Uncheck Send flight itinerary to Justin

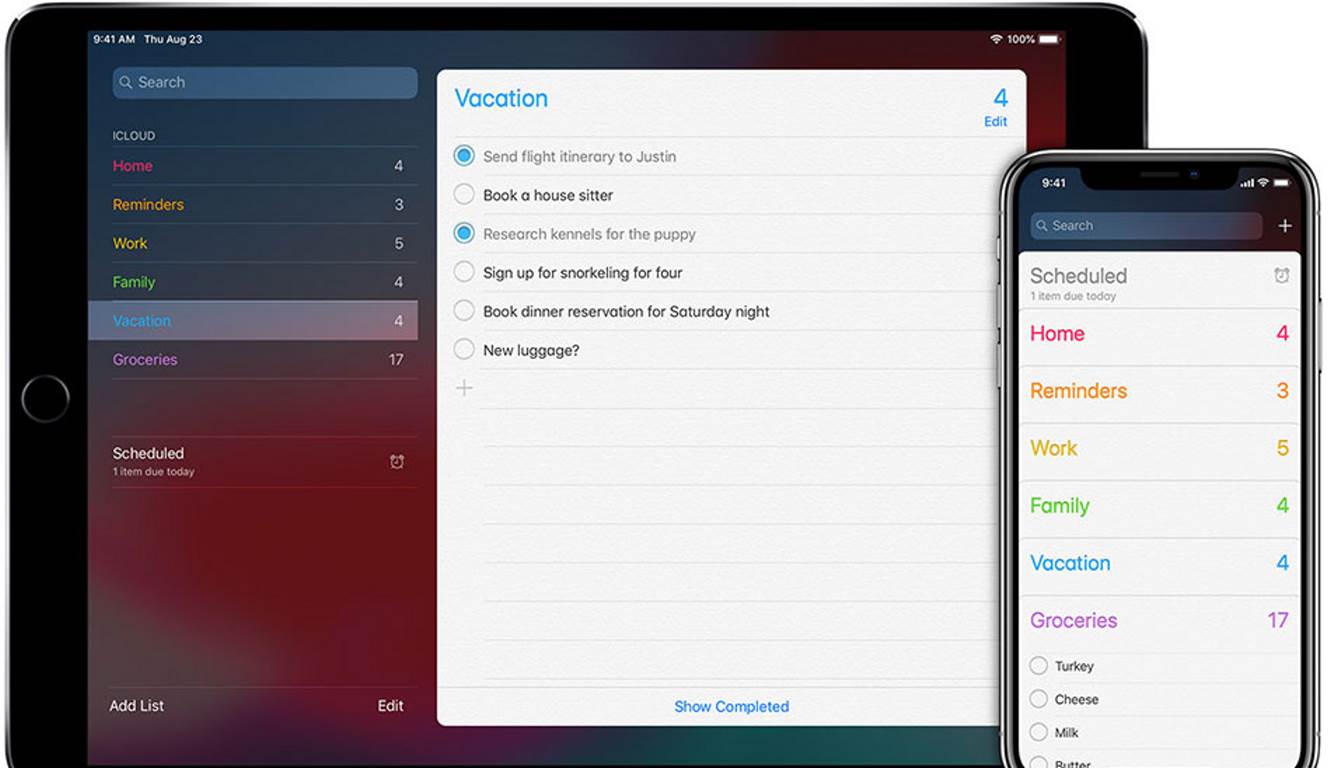(x=464, y=156)
